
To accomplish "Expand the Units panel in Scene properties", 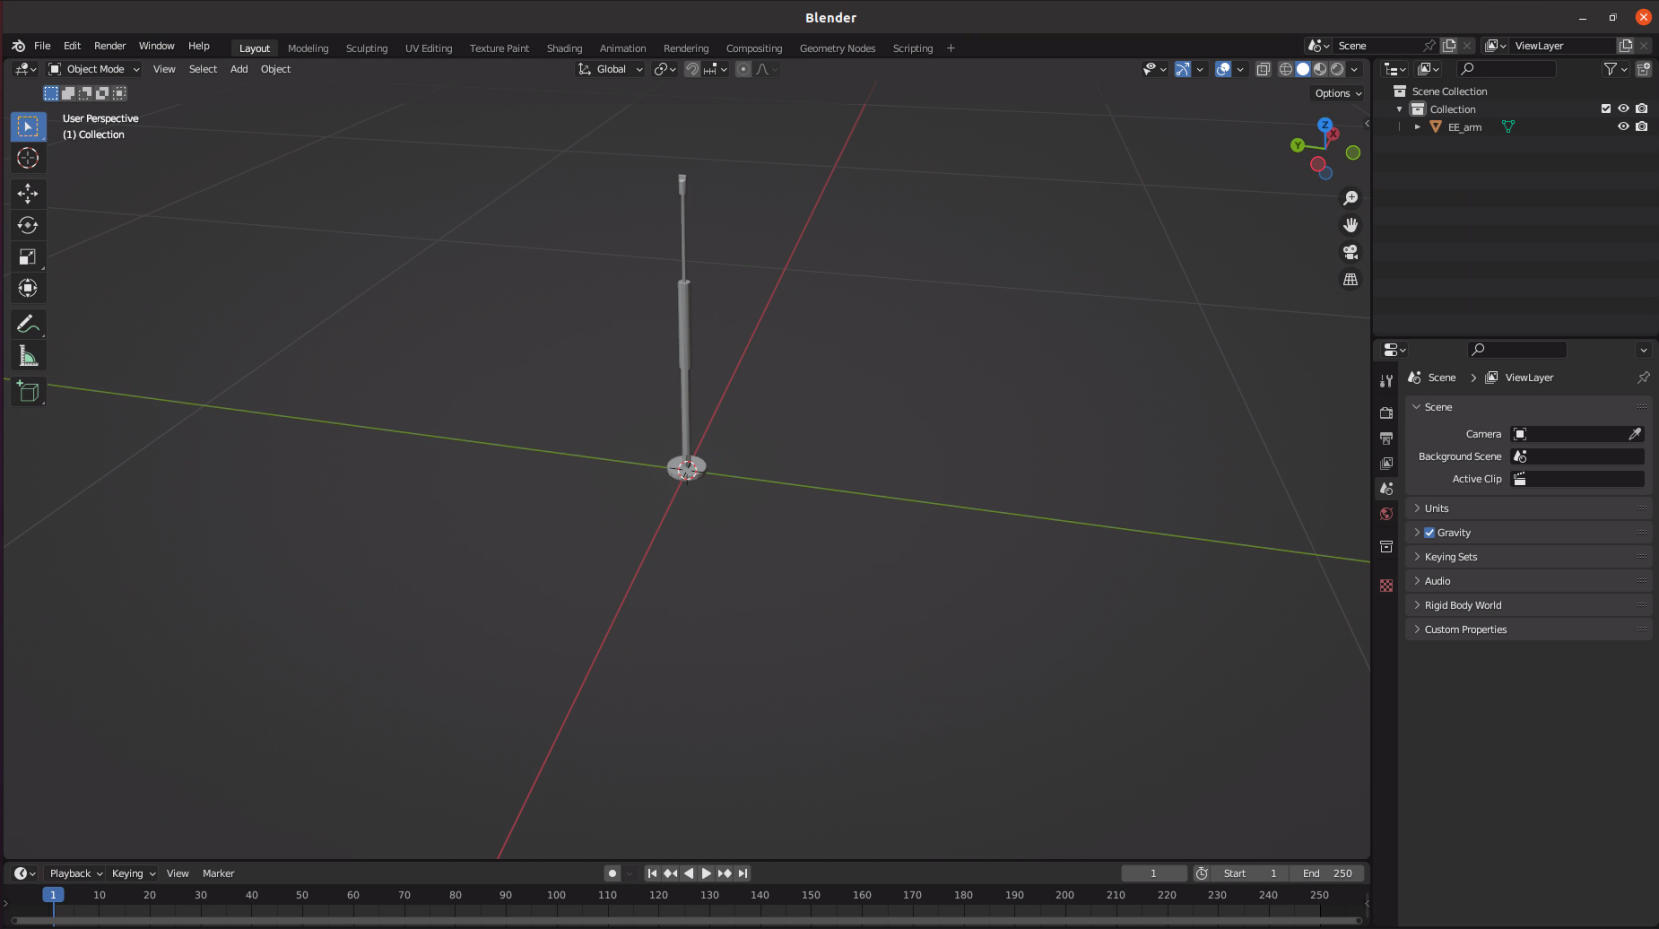I will tap(1436, 508).
